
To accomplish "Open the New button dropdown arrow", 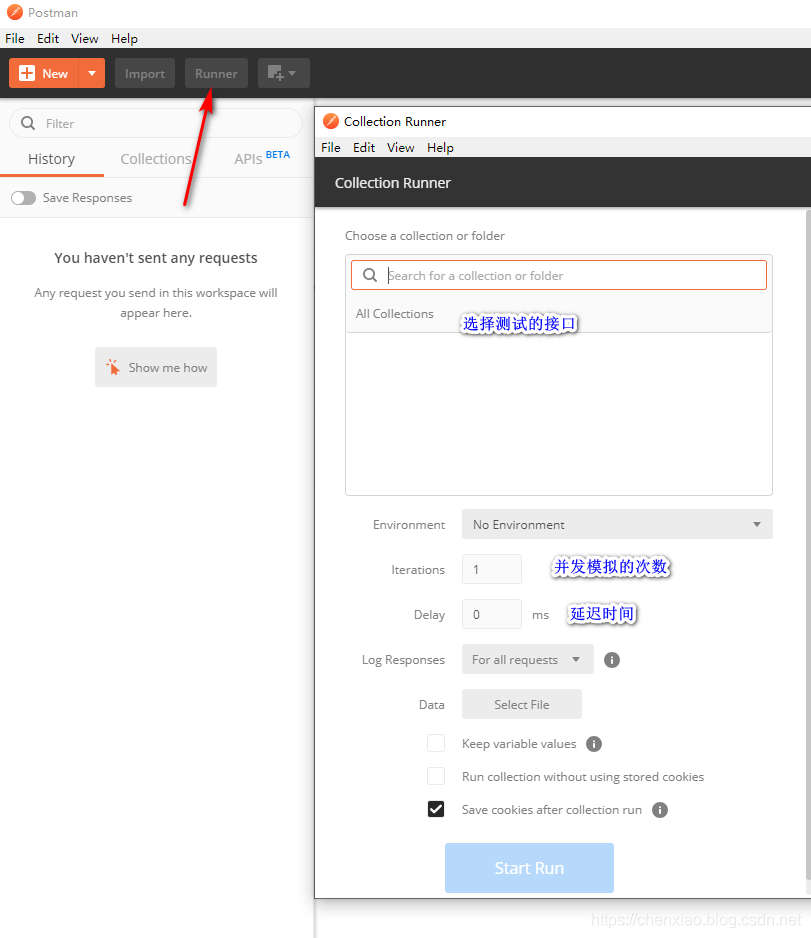I will tap(92, 74).
